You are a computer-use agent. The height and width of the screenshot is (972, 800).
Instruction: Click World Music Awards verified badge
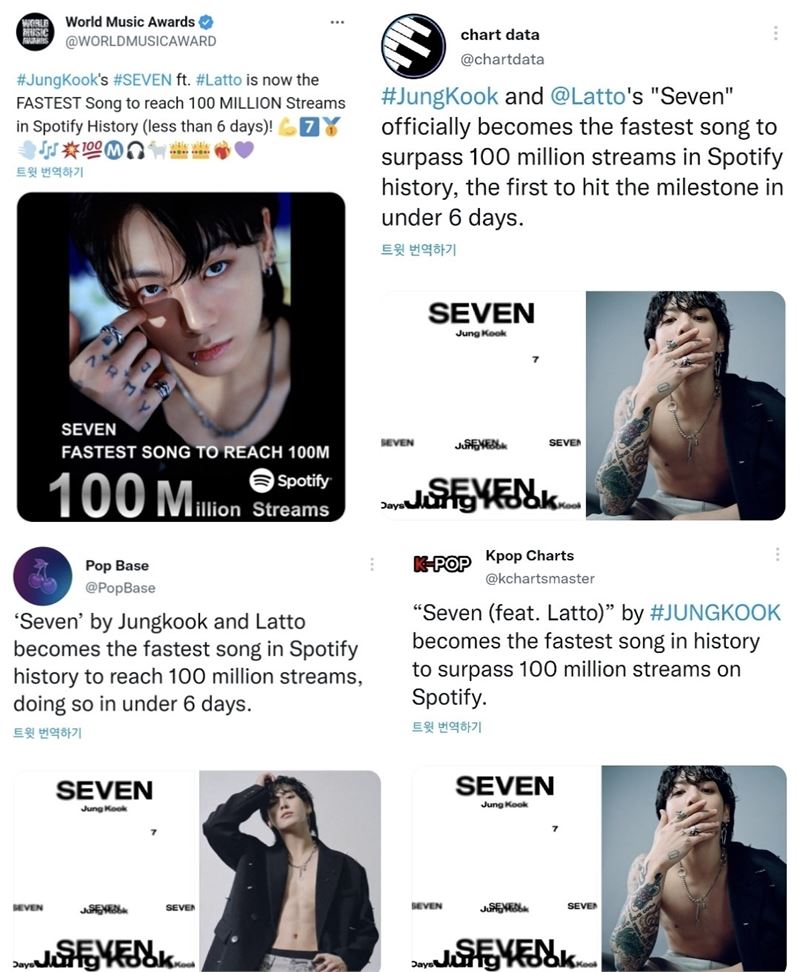[x=206, y=22]
